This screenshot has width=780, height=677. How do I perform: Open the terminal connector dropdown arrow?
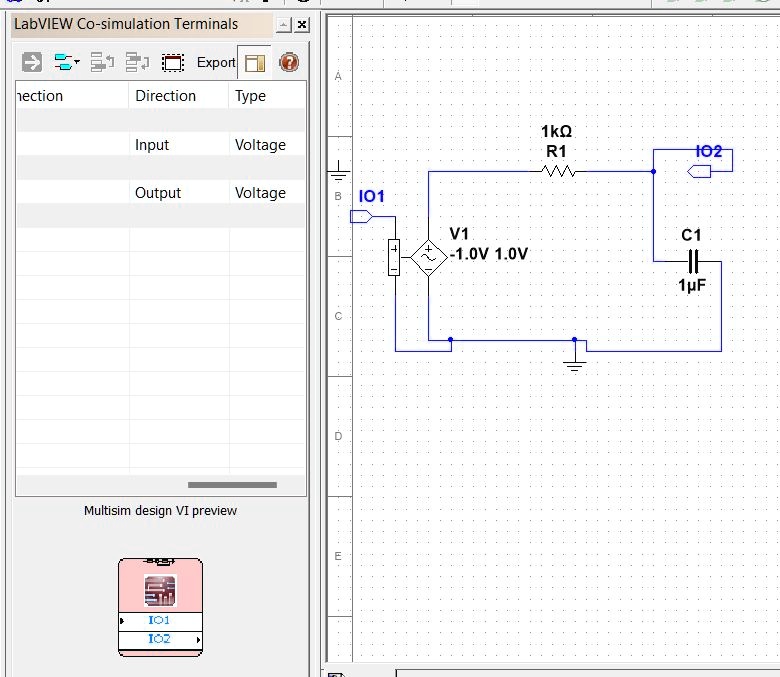pyautogui.click(x=77, y=63)
